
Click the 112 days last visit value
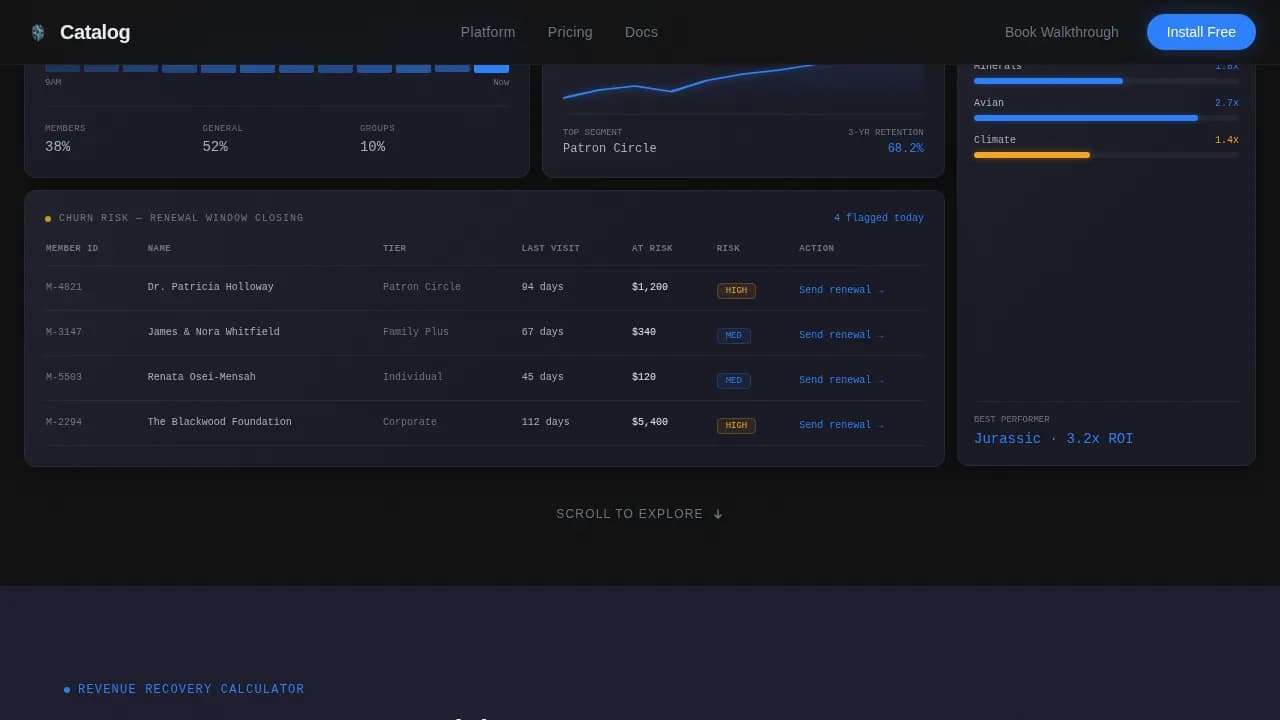546,422
